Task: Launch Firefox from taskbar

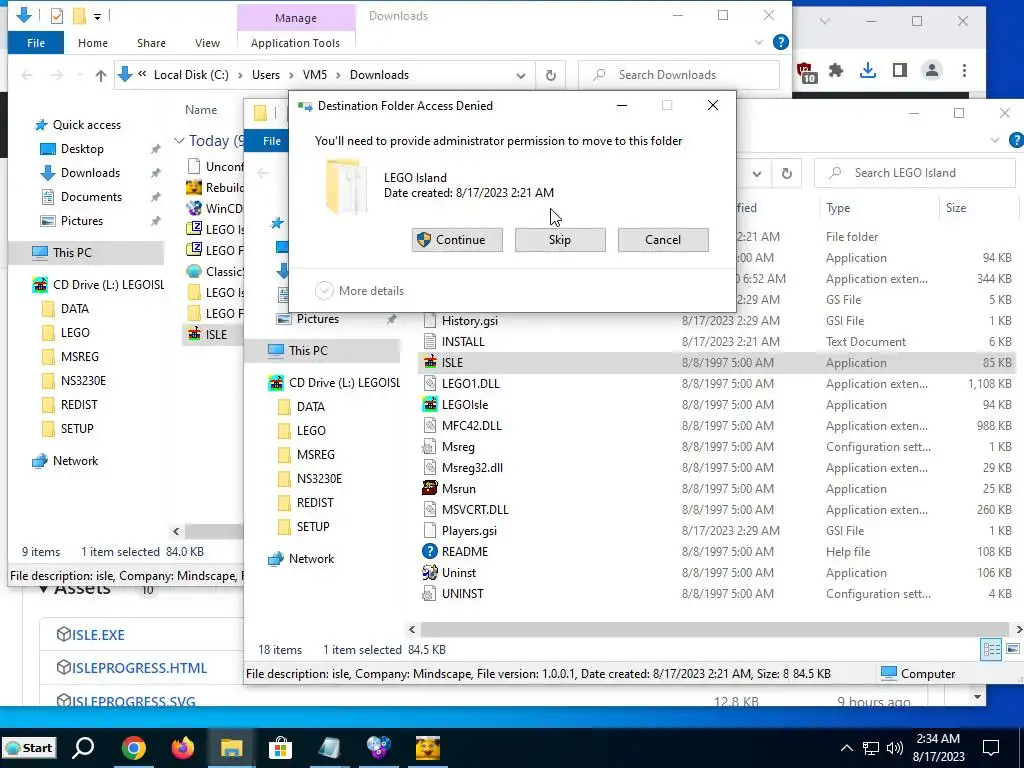Action: [183, 748]
